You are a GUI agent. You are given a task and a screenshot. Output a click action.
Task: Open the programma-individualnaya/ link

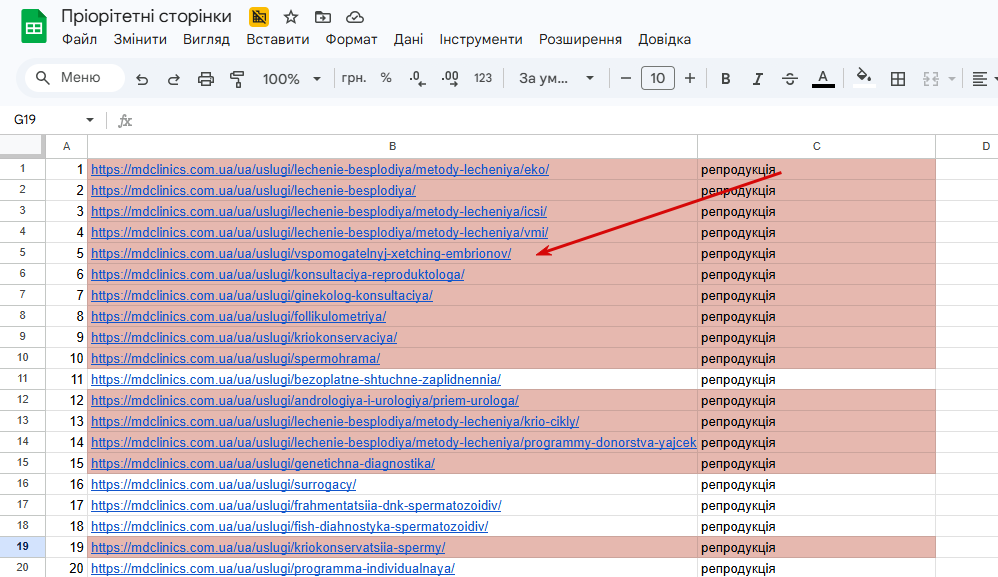(273, 568)
